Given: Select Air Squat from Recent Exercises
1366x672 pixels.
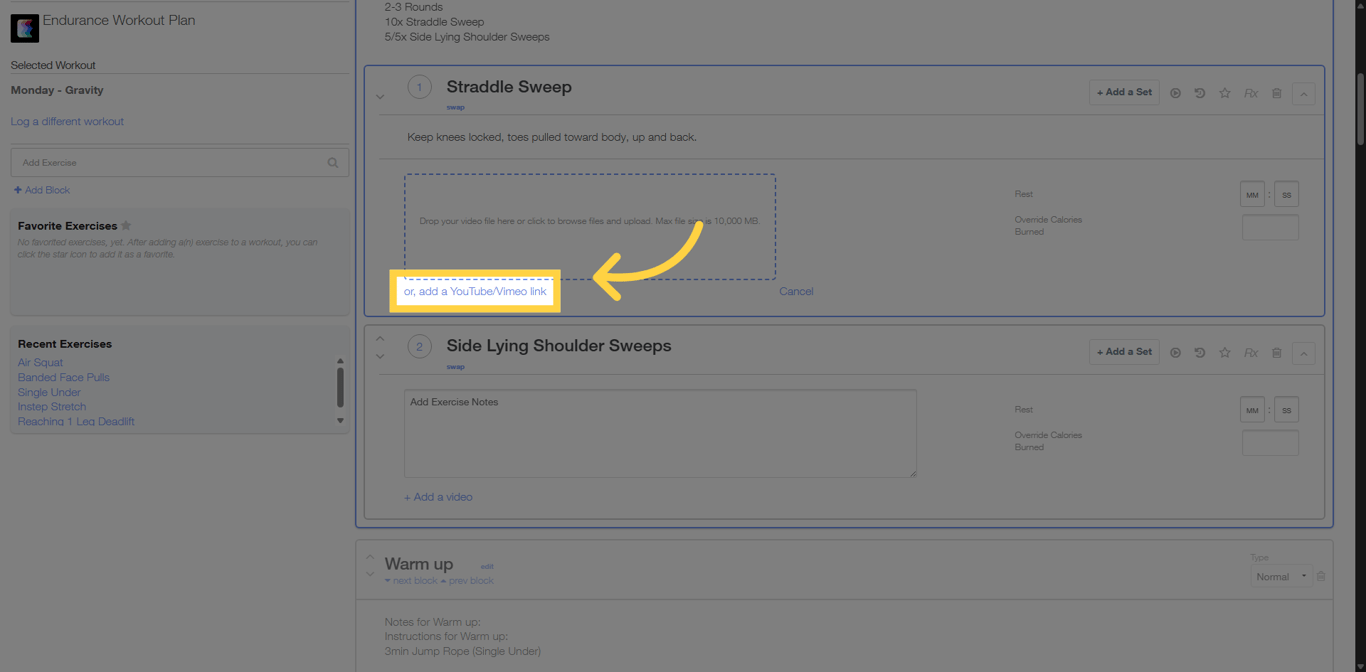Looking at the screenshot, I should [40, 363].
